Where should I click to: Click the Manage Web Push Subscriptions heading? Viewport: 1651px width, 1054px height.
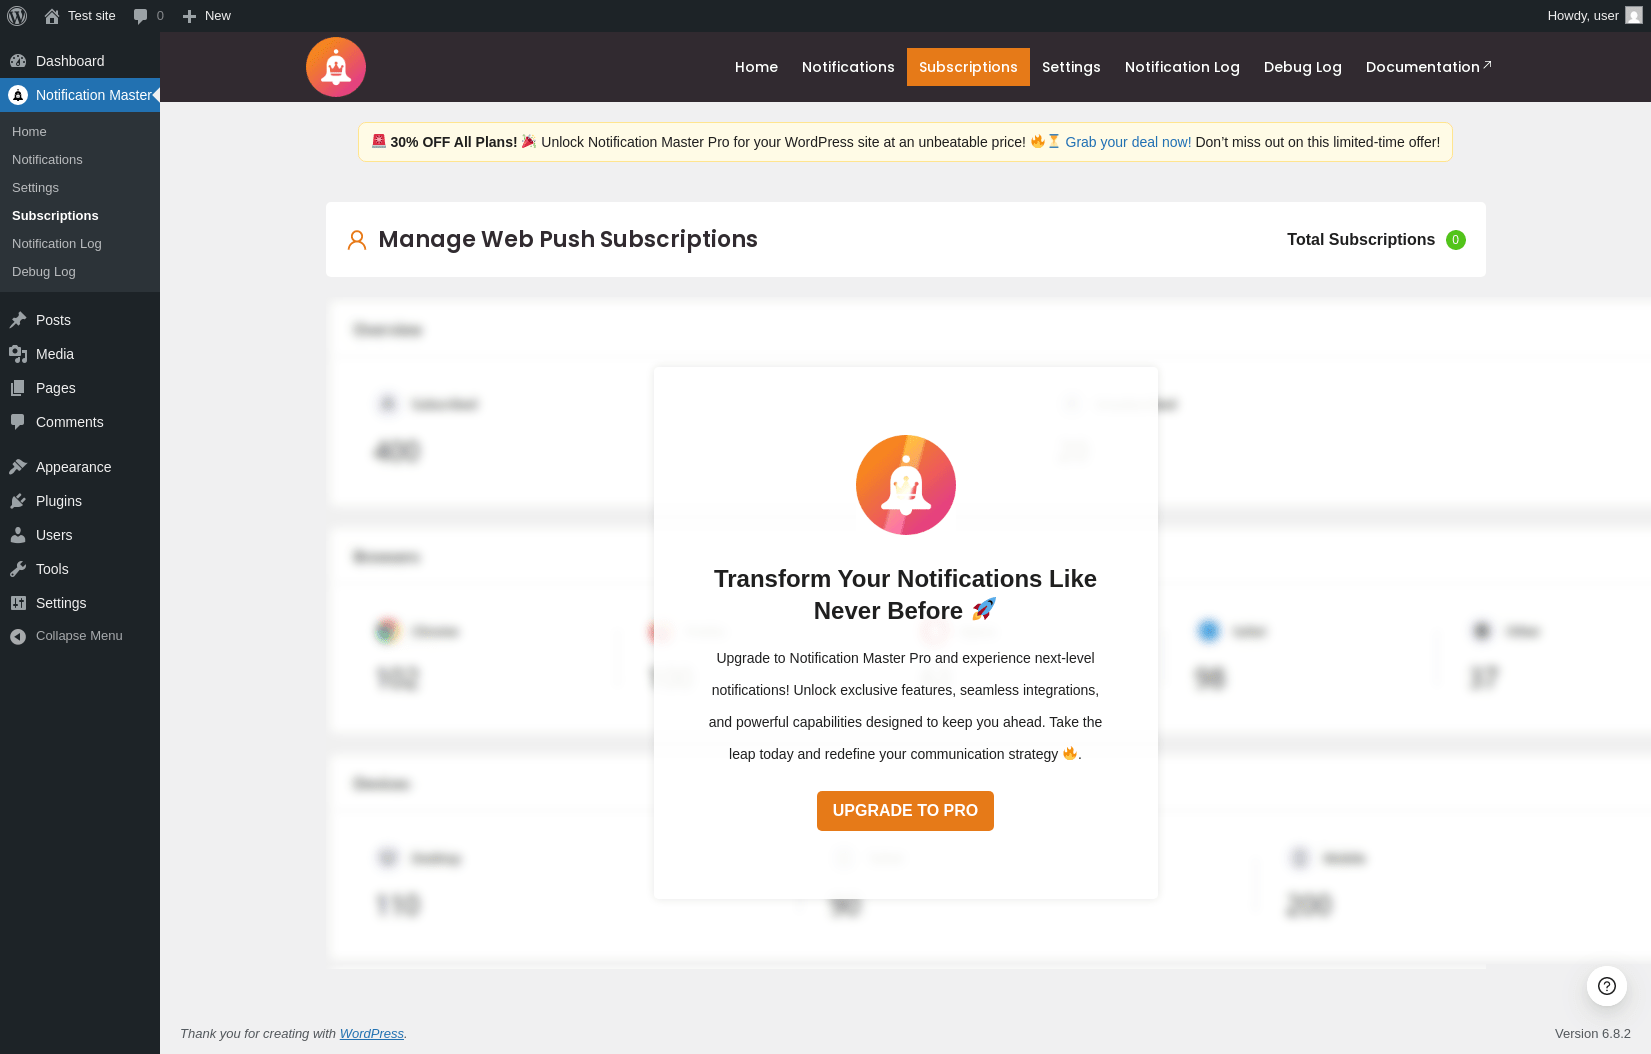[x=568, y=240]
